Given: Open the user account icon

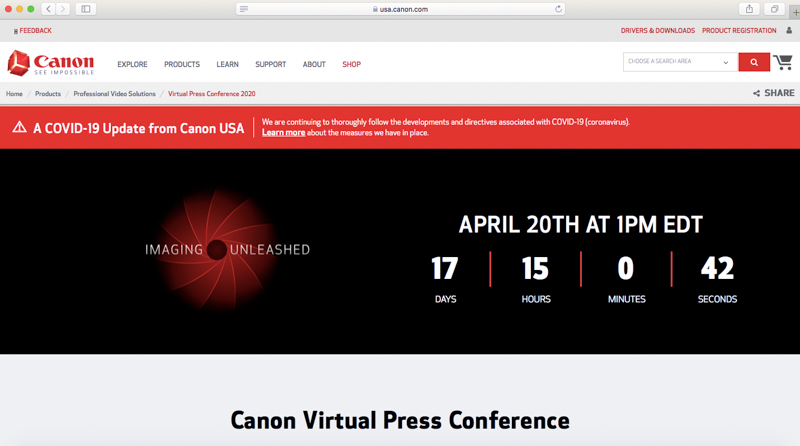Looking at the screenshot, I should click(789, 31).
